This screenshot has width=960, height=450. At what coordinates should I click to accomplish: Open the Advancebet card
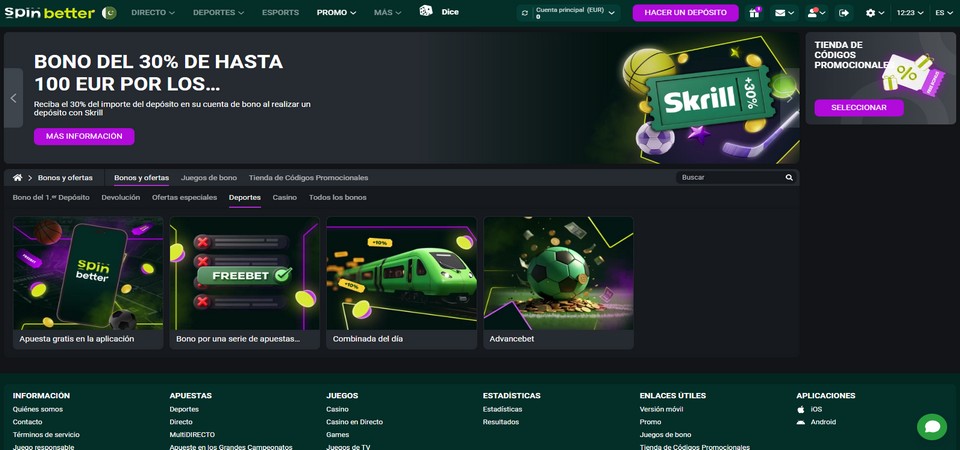[x=558, y=283]
